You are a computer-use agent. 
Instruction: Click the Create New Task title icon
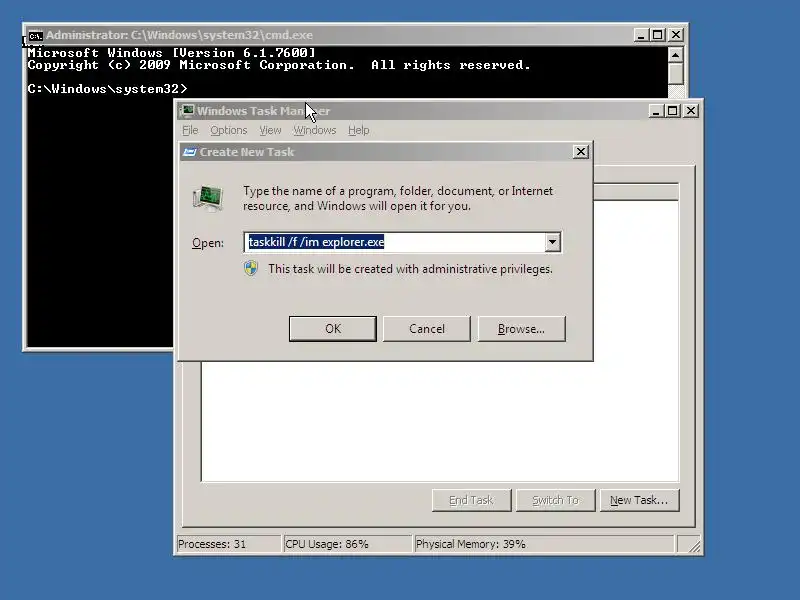click(190, 152)
